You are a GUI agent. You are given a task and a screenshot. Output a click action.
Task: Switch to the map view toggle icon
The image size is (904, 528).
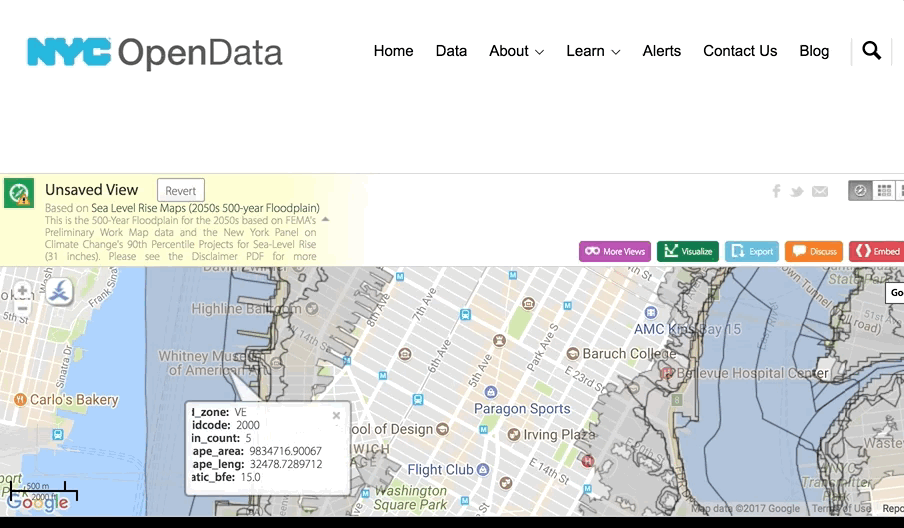[860, 191]
